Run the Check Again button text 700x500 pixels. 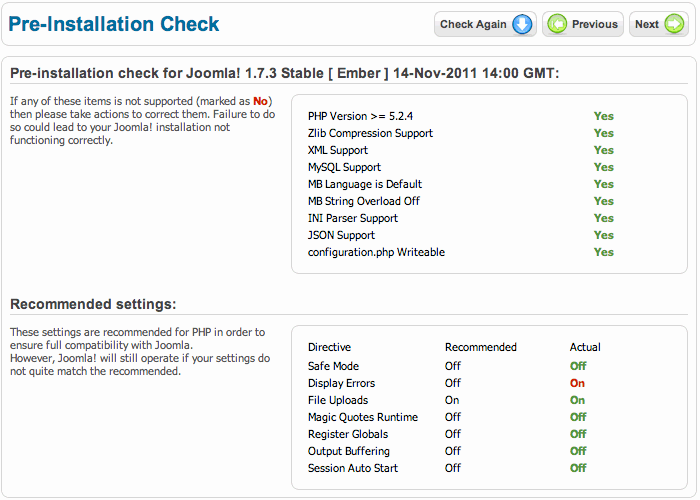pyautogui.click(x=473, y=24)
